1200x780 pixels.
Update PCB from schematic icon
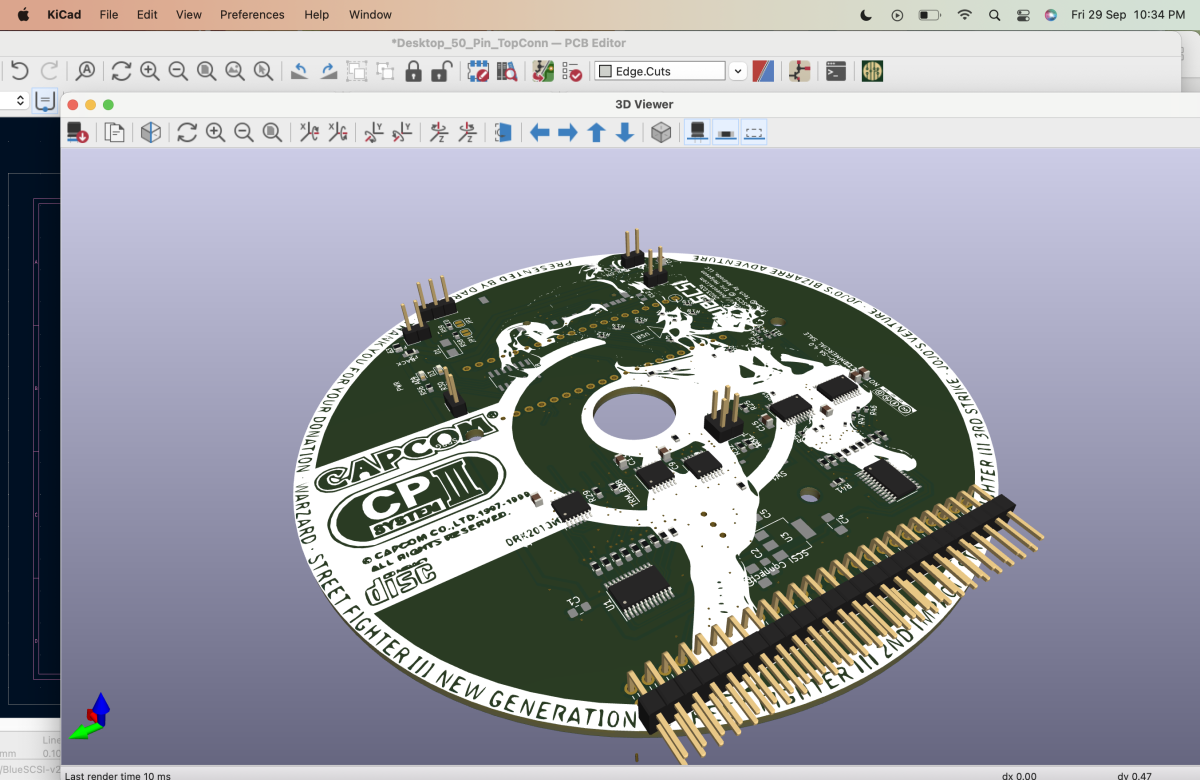(543, 71)
